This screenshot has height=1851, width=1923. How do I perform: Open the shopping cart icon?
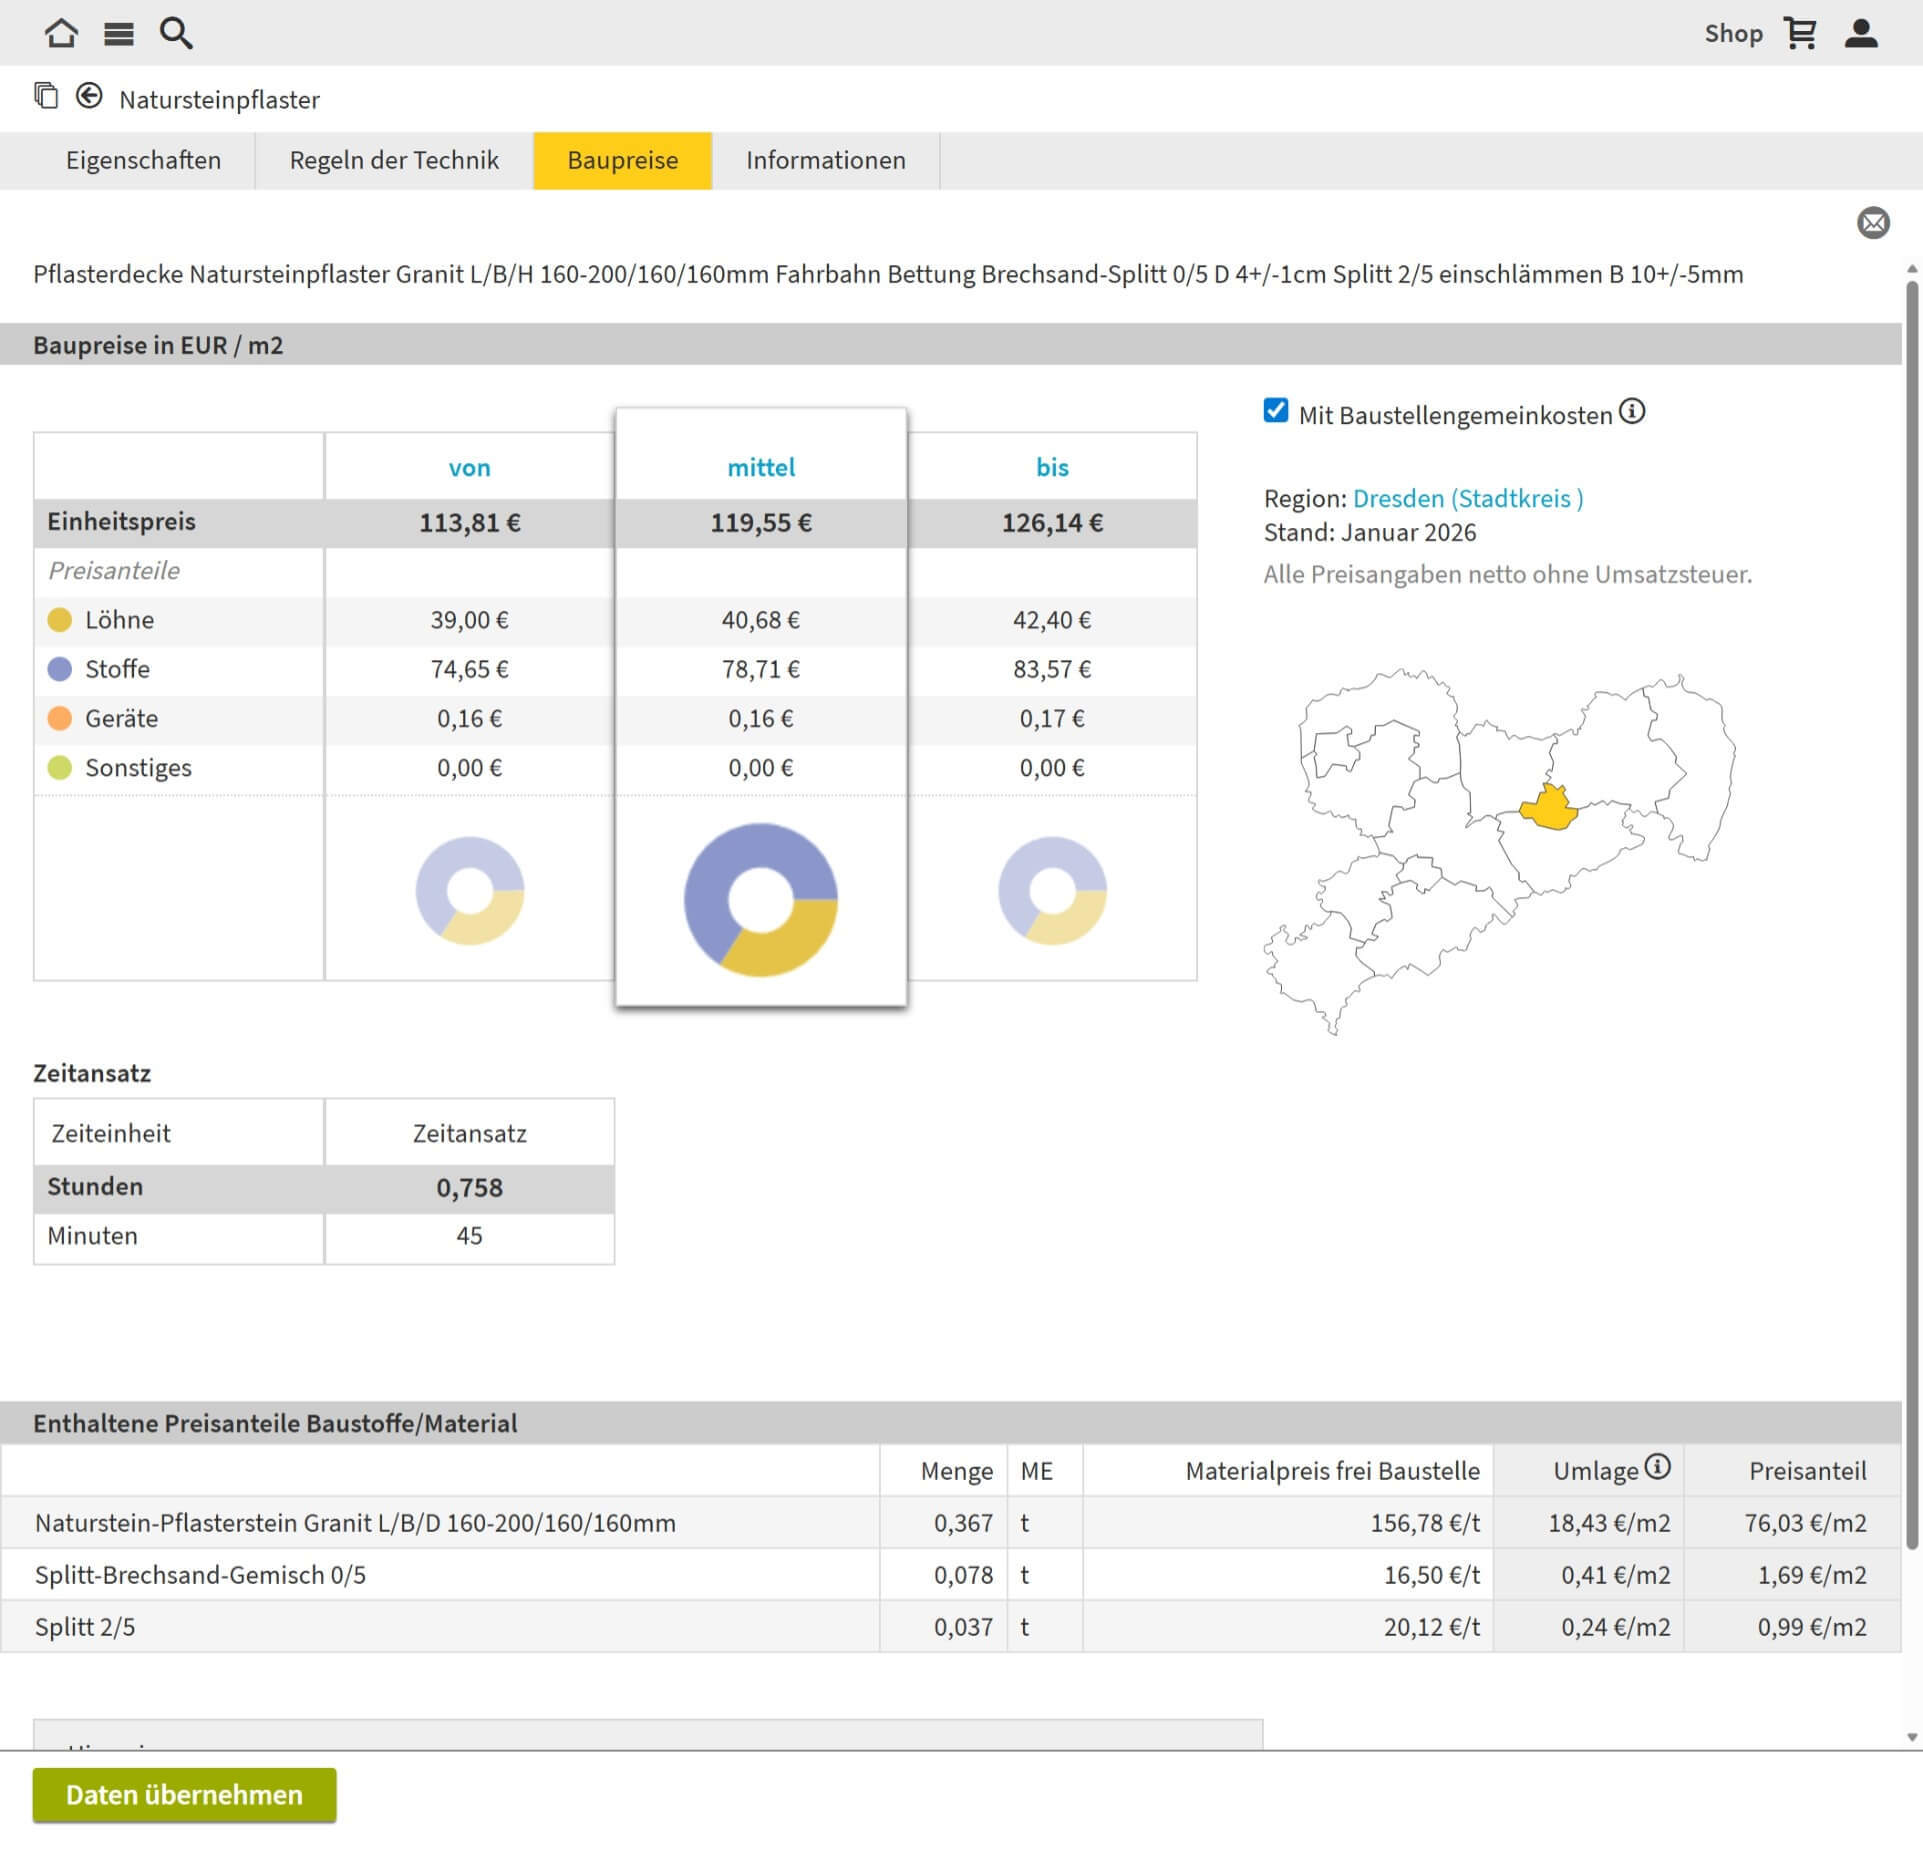(x=1800, y=33)
